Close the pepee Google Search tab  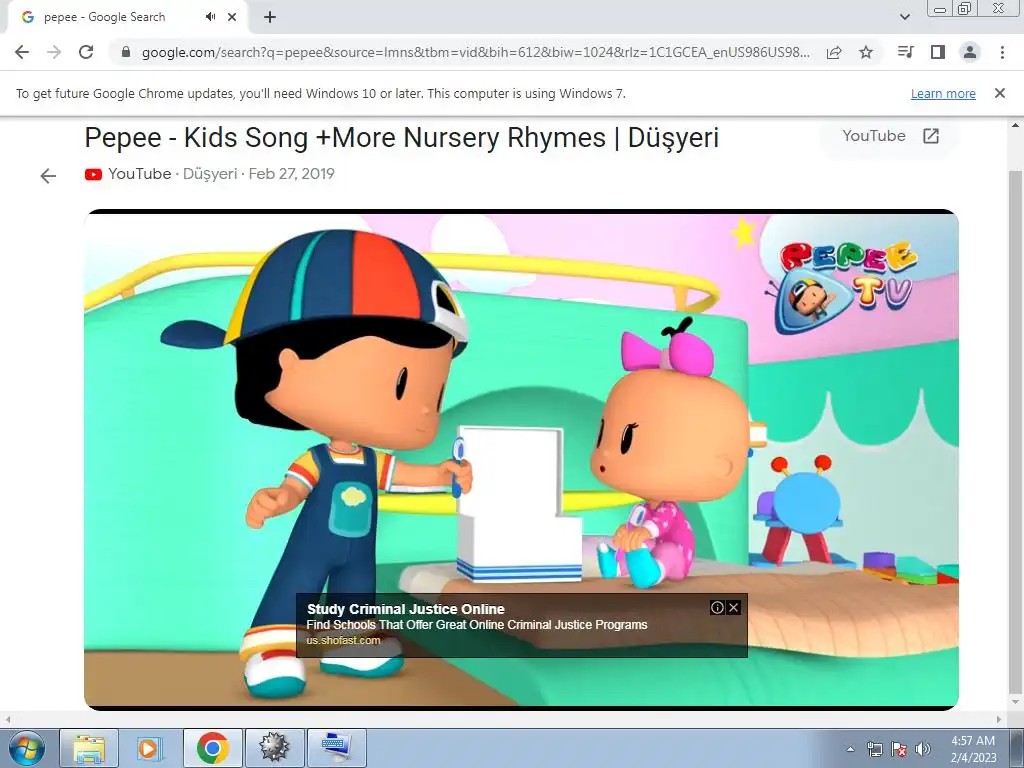click(232, 17)
